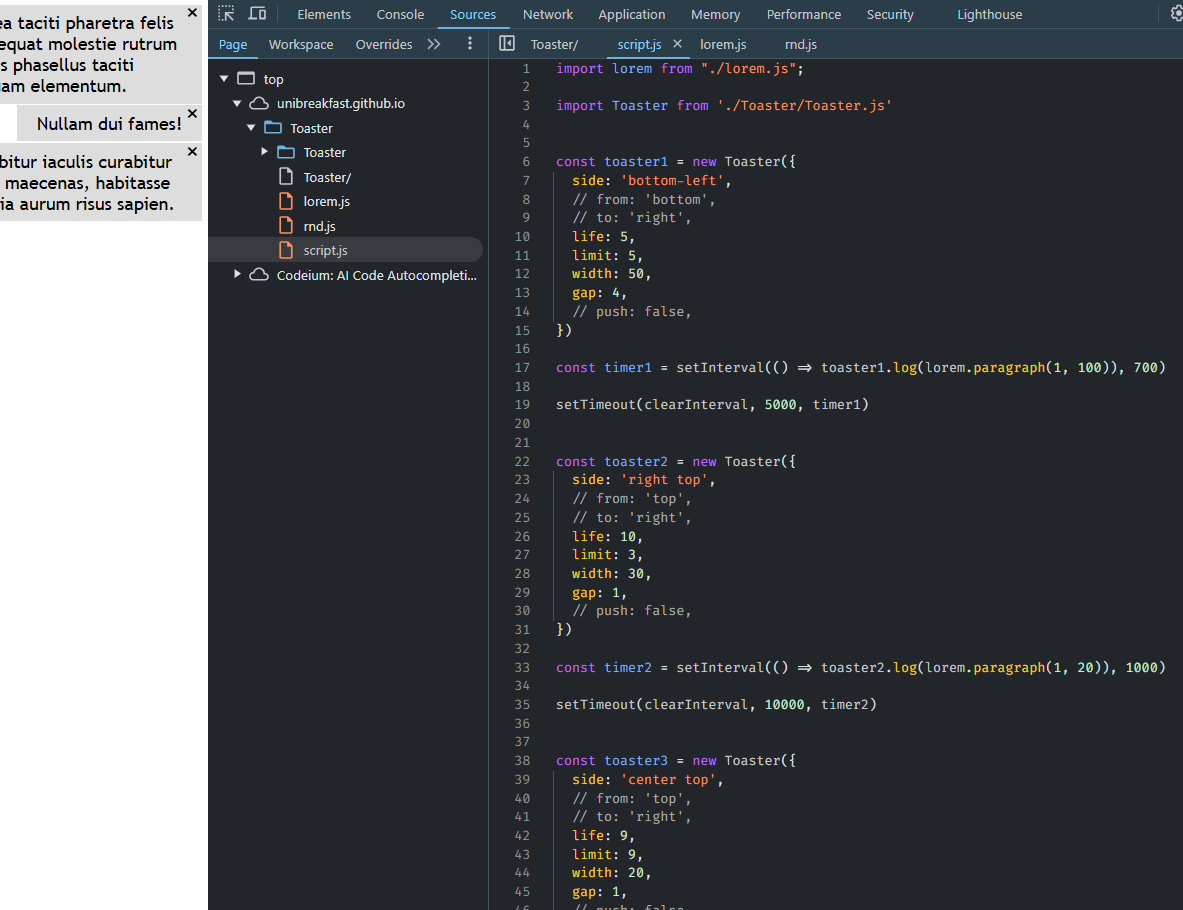Click the frame icon beside top

pyautogui.click(x=246, y=78)
